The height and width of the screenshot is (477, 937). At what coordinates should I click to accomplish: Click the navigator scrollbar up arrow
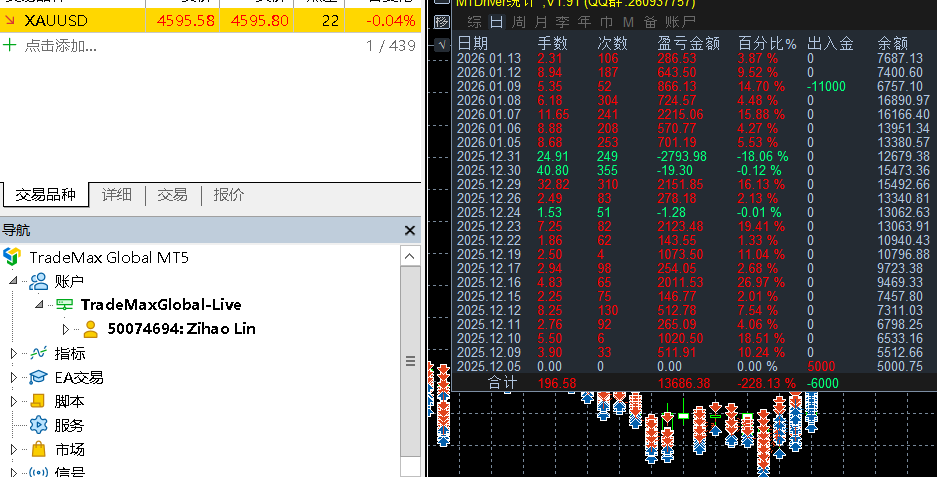(x=409, y=256)
